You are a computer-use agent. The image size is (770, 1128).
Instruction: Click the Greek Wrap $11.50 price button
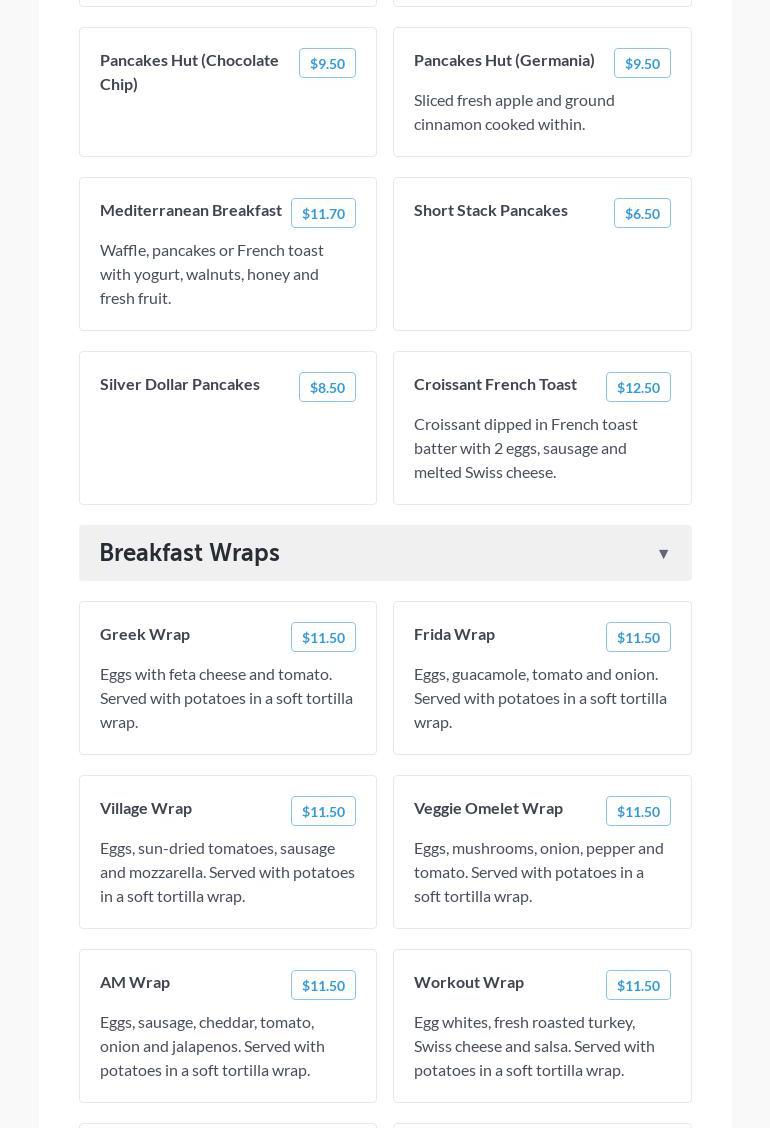(x=323, y=637)
